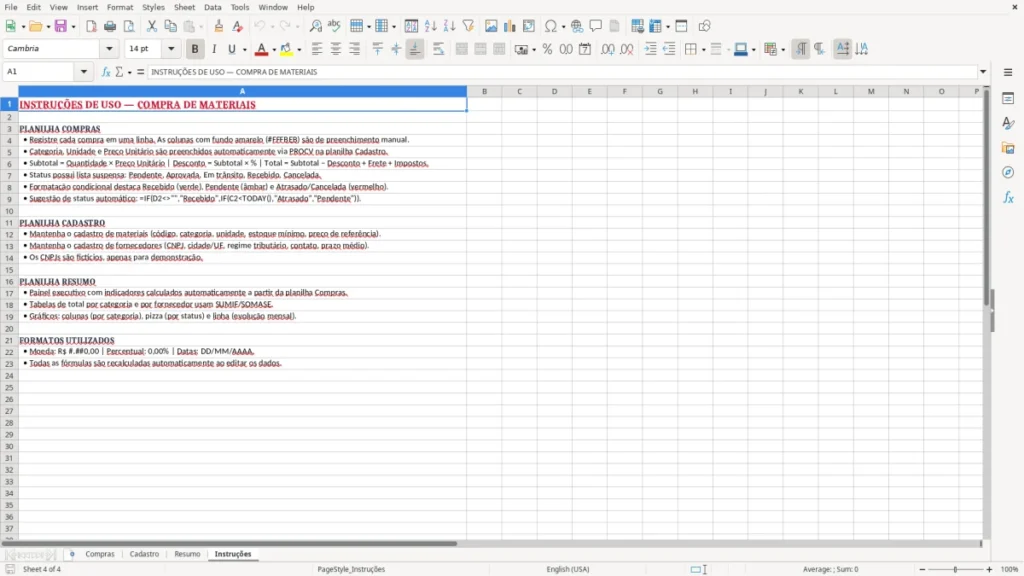Viewport: 1024px width, 576px height.
Task: Toggle Underline formatting
Action: [x=231, y=49]
